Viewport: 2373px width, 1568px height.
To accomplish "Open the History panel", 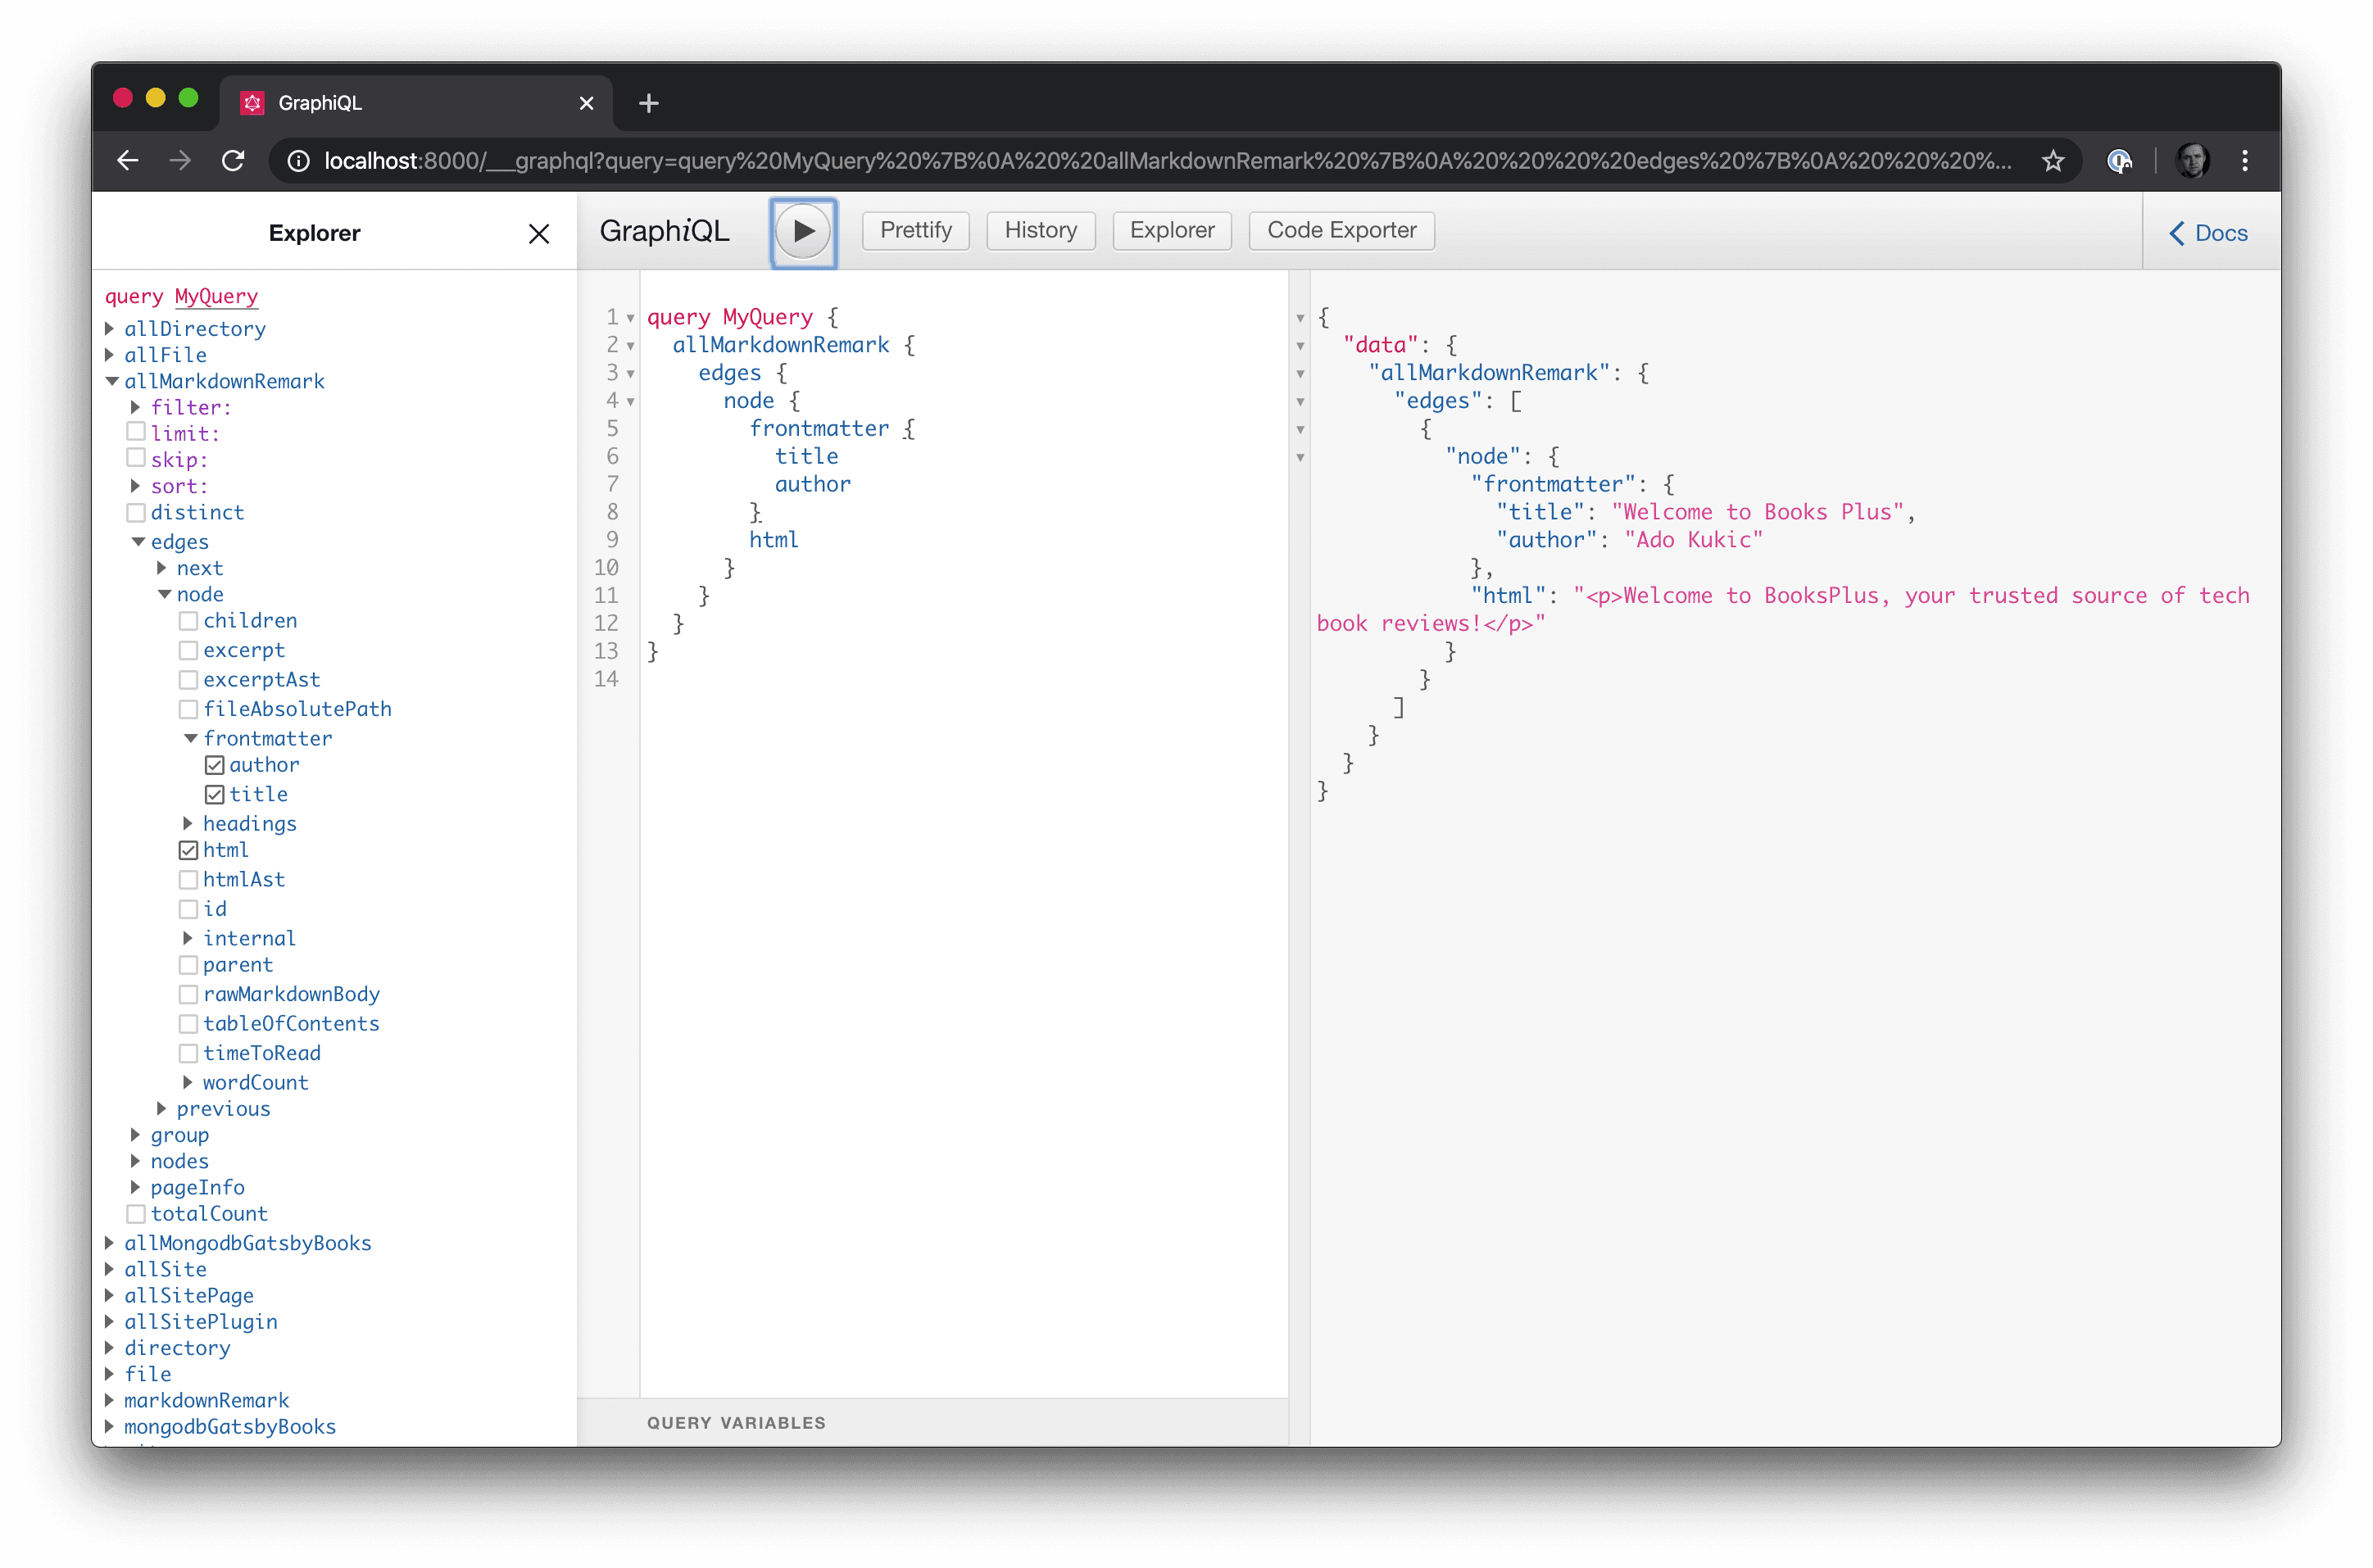I will 1040,230.
